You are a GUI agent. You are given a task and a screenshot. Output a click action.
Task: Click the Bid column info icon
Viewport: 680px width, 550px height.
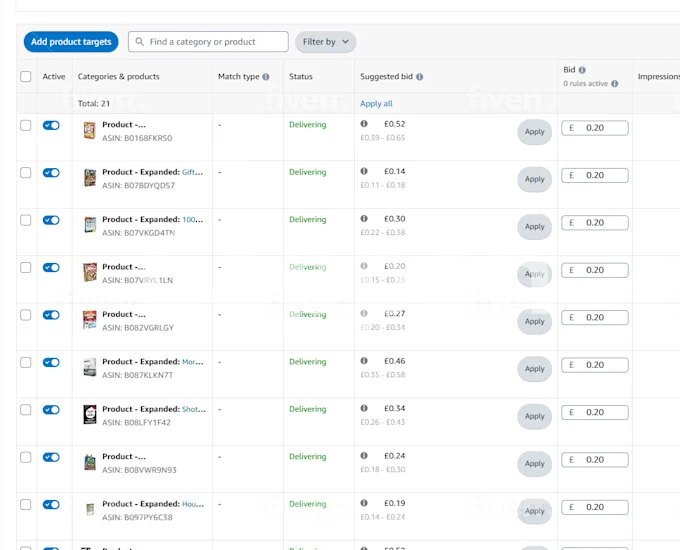(x=582, y=70)
